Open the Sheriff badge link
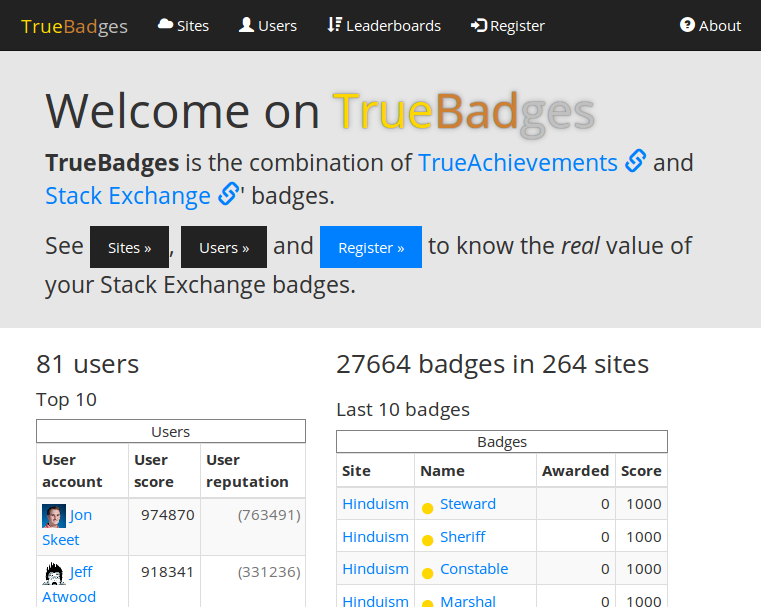This screenshot has height=607, width=761. coord(463,537)
